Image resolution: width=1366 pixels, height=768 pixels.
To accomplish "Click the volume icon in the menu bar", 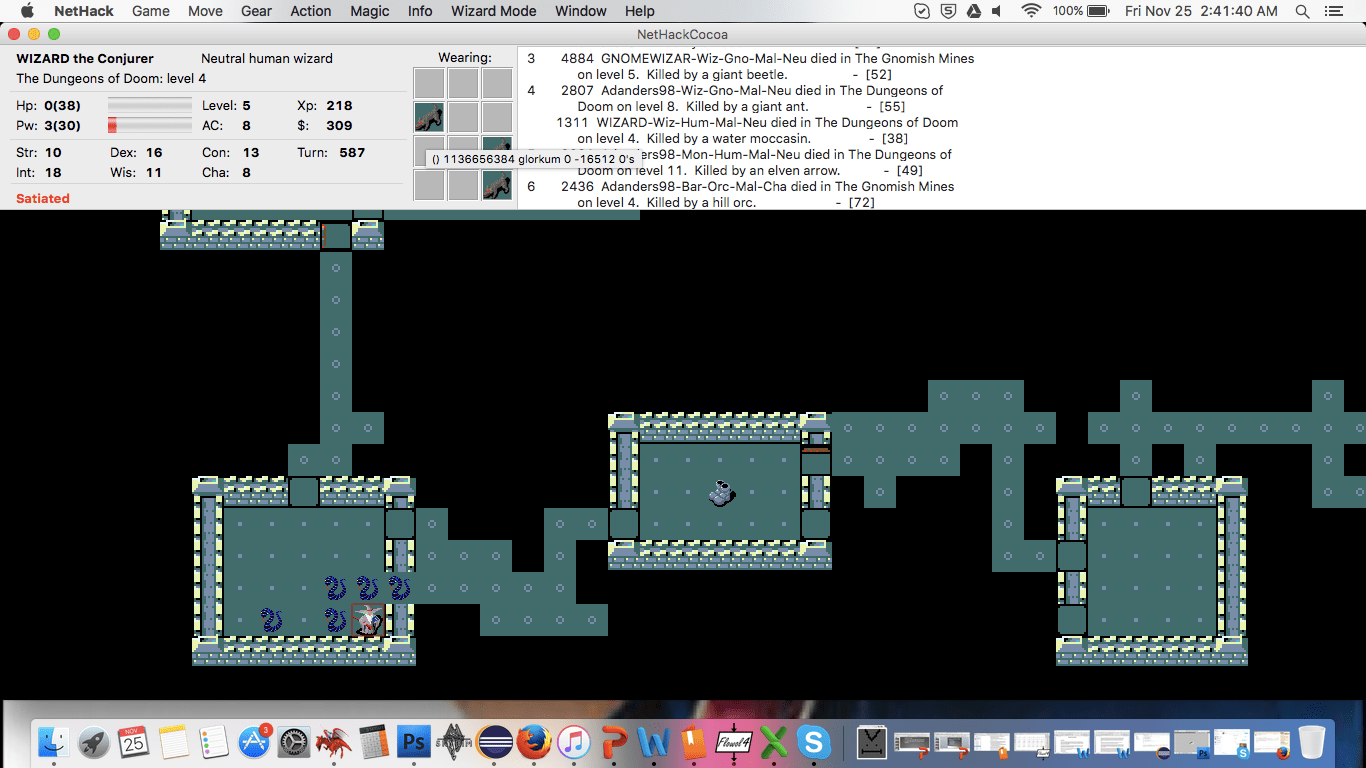I will [x=997, y=11].
